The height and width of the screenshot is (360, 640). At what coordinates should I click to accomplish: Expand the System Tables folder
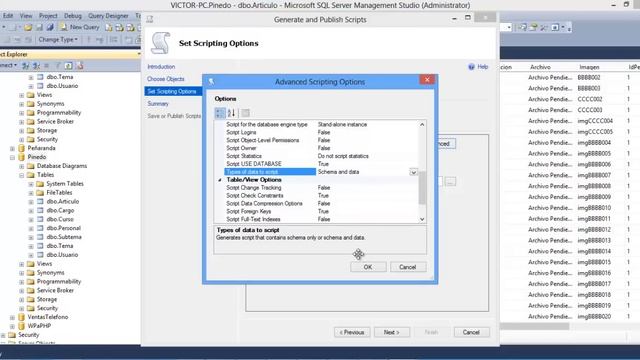[x=31, y=184]
